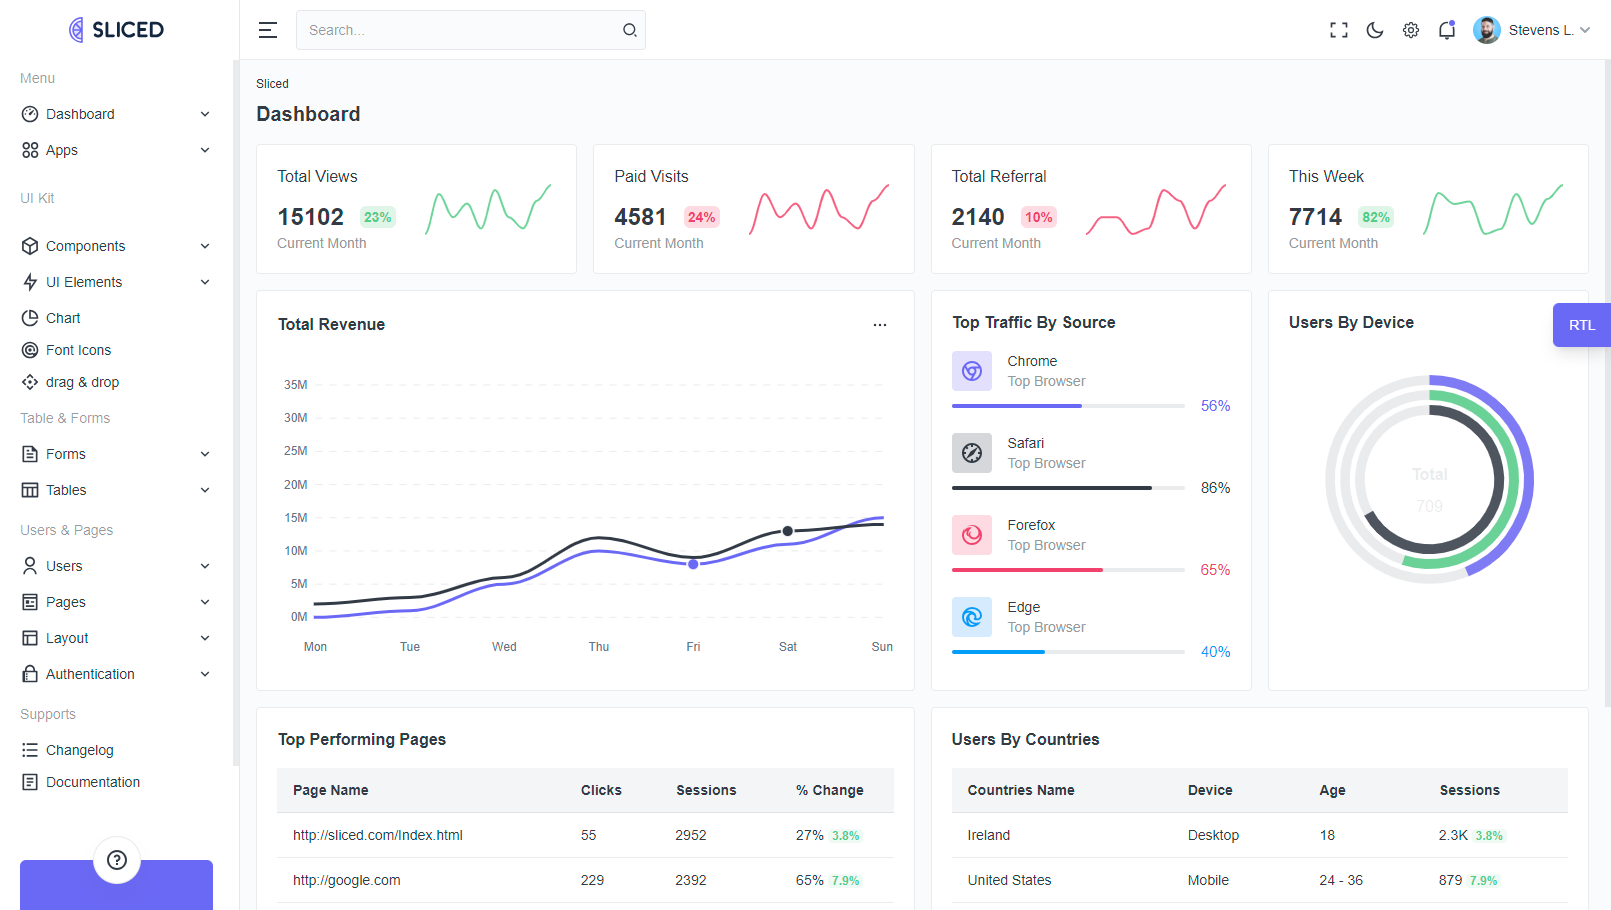The width and height of the screenshot is (1611, 910).
Task: Open Stevens L. user profile dropdown
Action: coord(1531,30)
